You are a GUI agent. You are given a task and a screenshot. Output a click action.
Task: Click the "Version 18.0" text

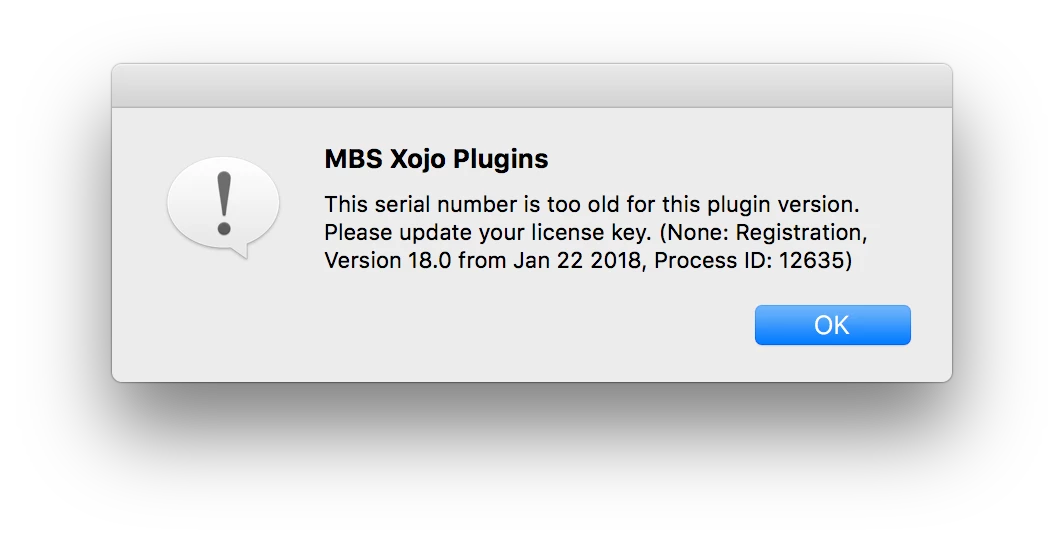(x=387, y=260)
